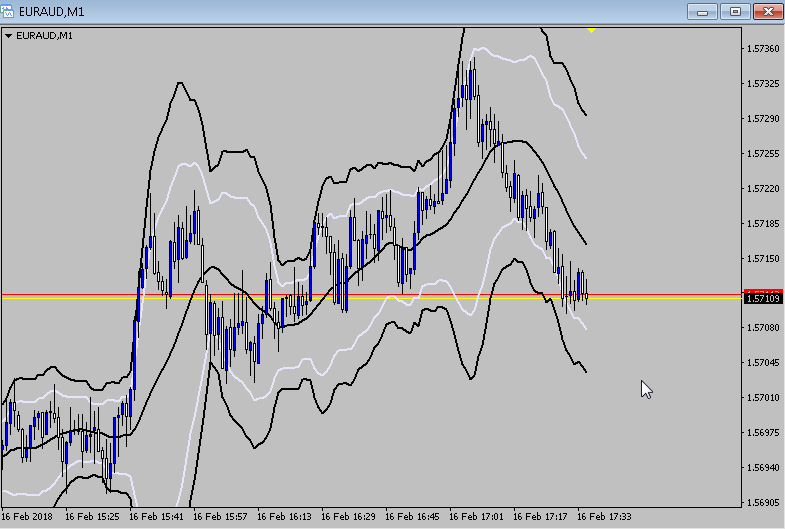Click the 16 Feb 16:45 time label

[413, 516]
